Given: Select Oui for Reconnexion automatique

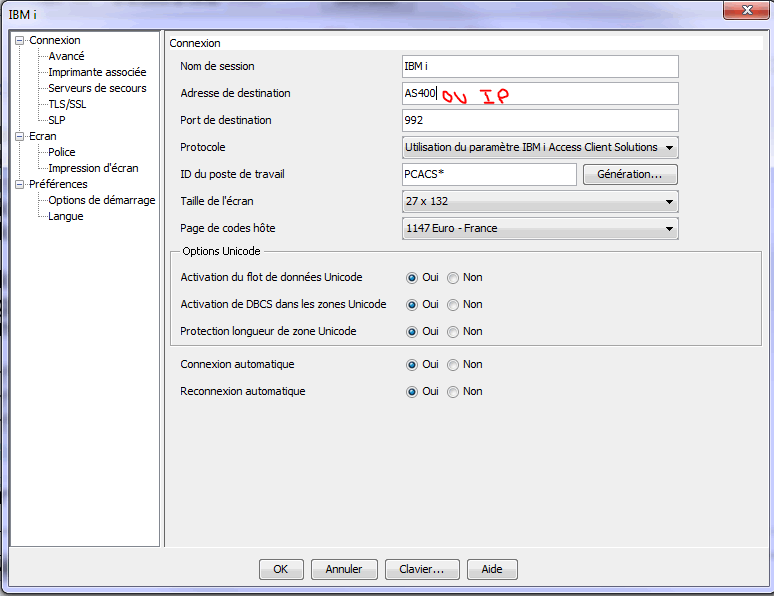Looking at the screenshot, I should click(x=412, y=392).
